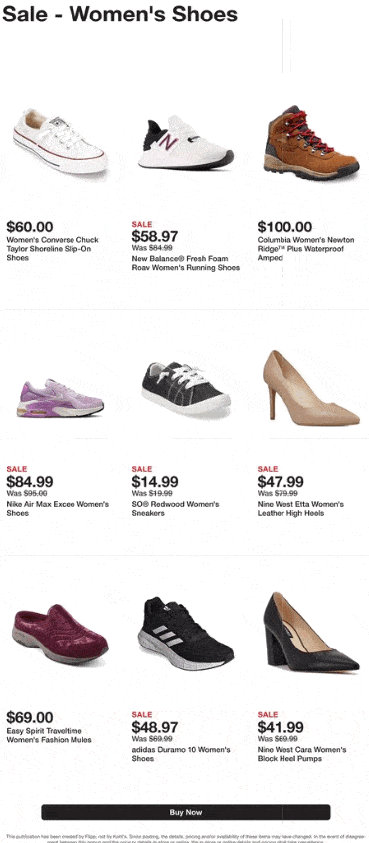Open the New Balance Fresh Foam Roav photo
The height and width of the screenshot is (843, 369).
coord(186,142)
